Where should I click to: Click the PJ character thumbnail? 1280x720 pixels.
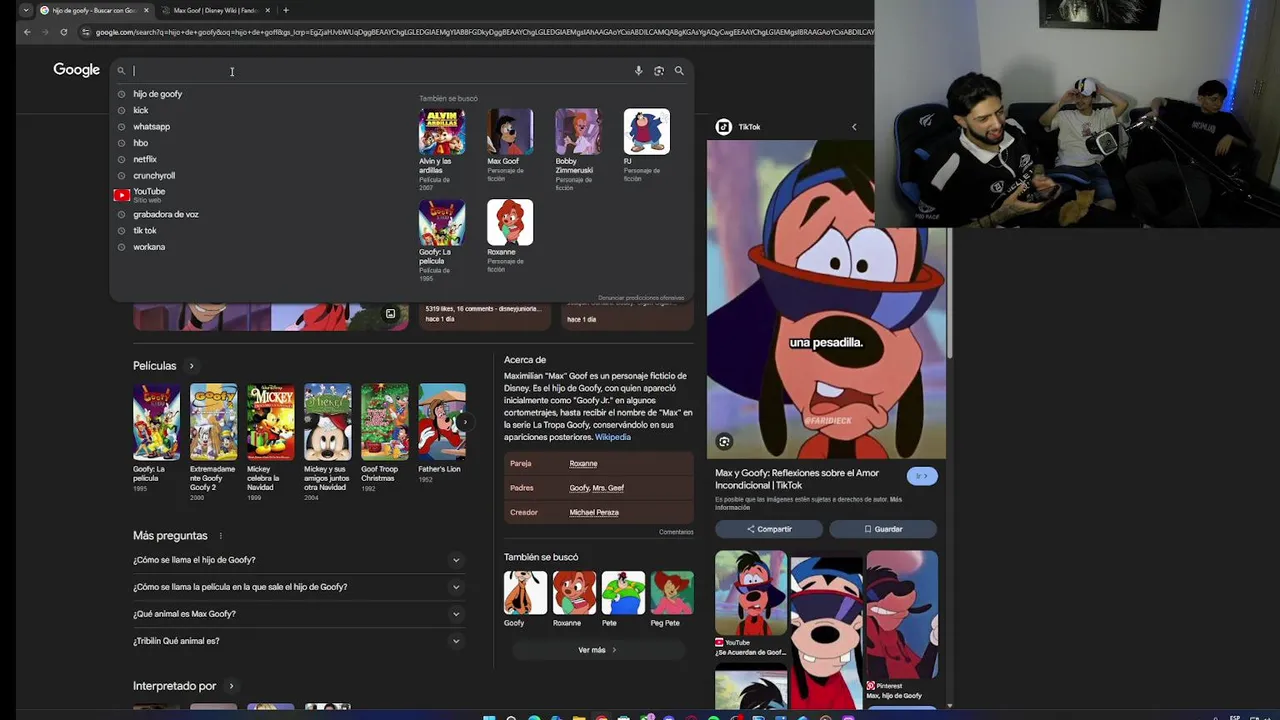pyautogui.click(x=646, y=132)
